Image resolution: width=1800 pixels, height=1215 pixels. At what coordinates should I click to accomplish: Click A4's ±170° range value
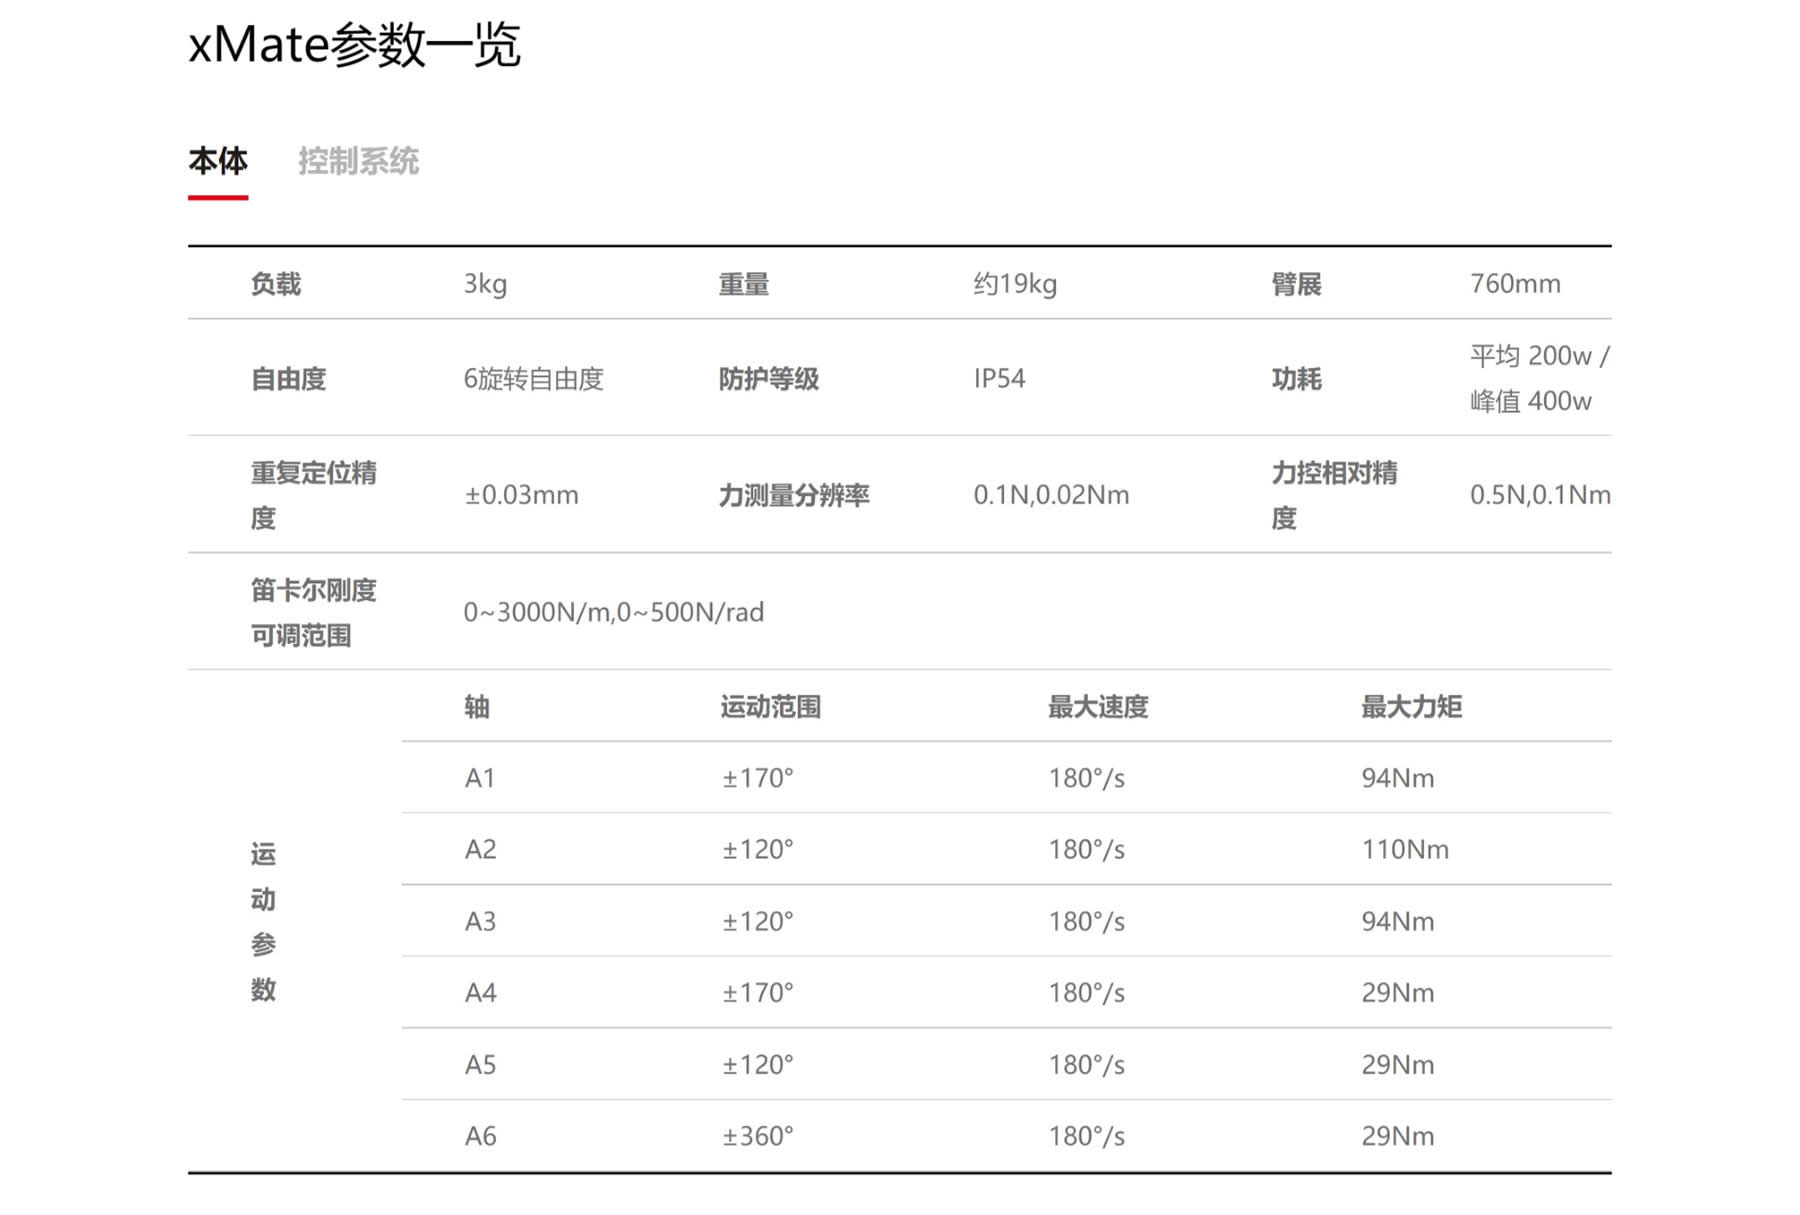[x=758, y=993]
